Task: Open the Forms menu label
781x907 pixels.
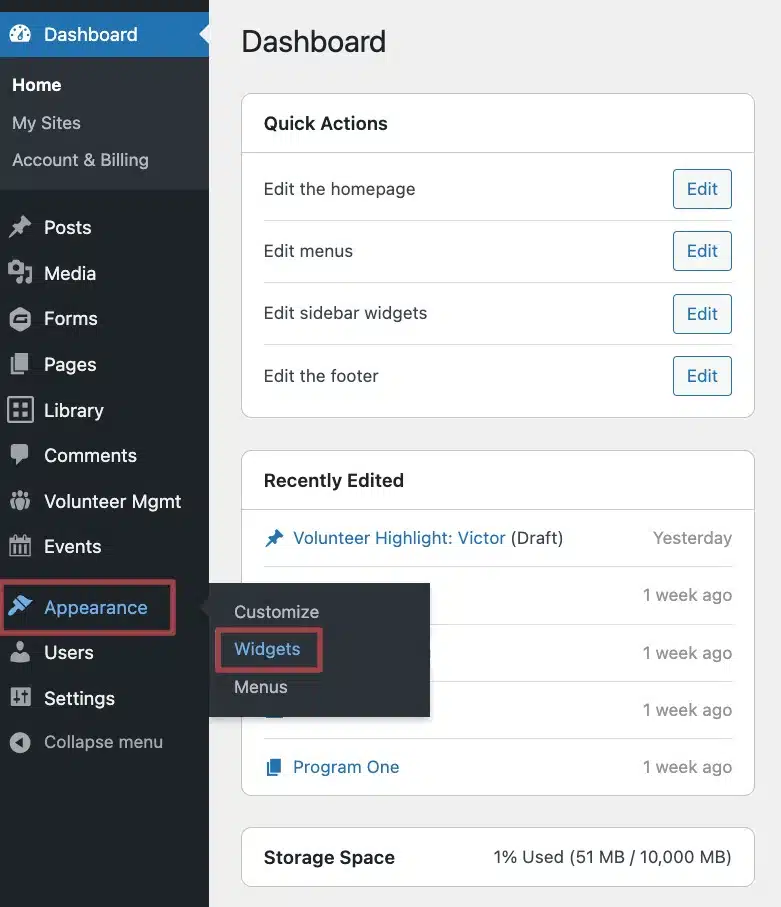Action: point(71,319)
